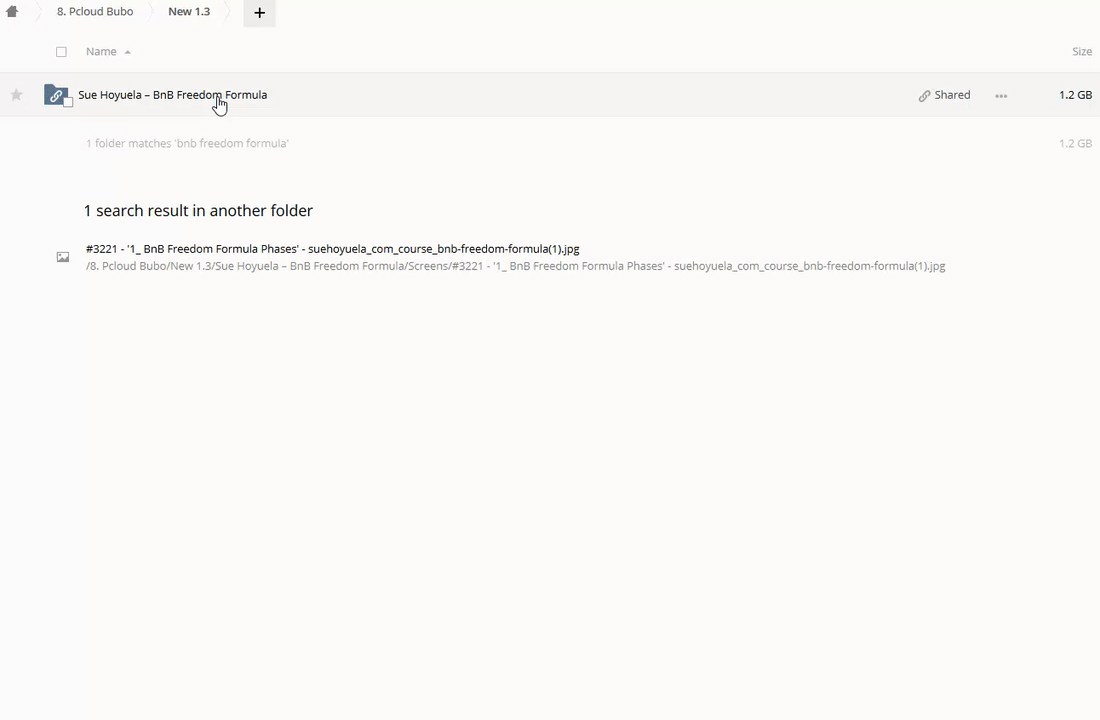1100x720 pixels.
Task: Sort the list by Name column
Action: [x=101, y=52]
